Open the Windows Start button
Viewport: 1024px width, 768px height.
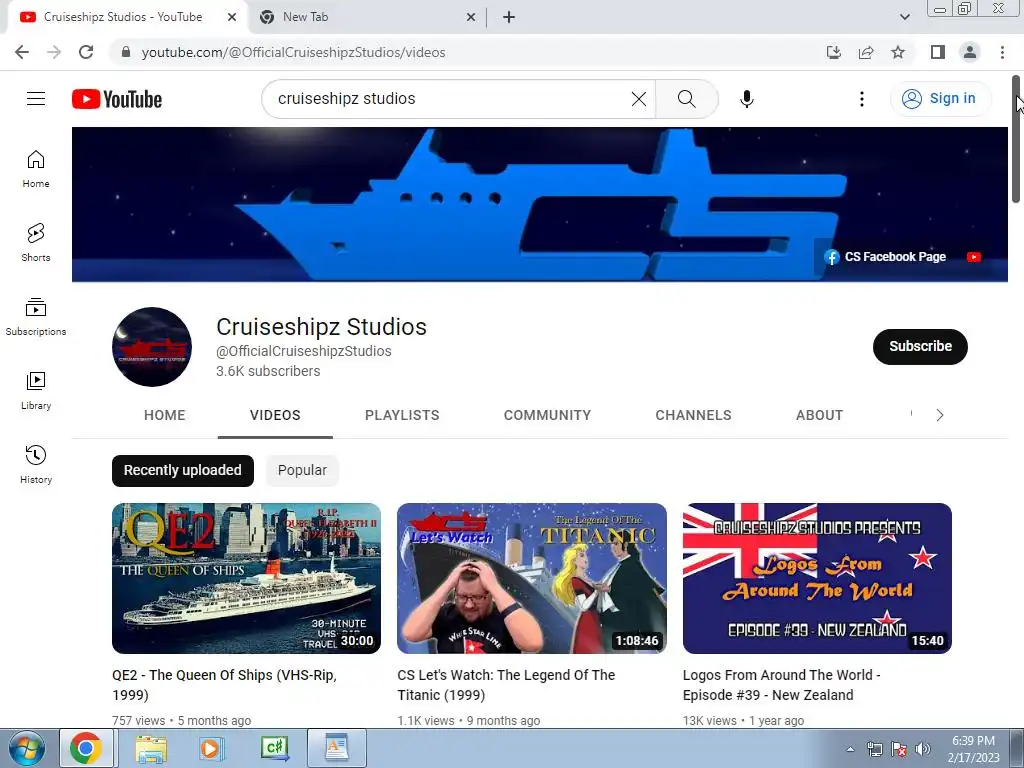[x=26, y=748]
